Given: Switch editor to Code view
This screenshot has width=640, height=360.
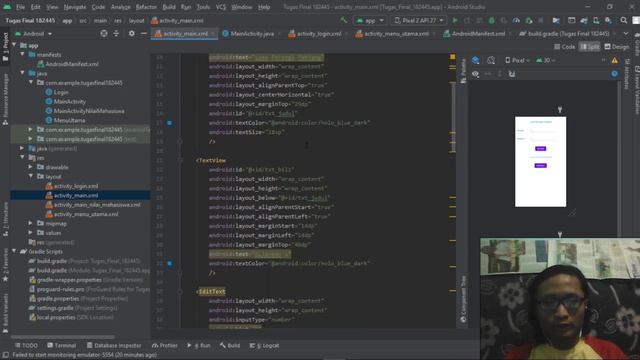Looking at the screenshot, I should tap(564, 47).
